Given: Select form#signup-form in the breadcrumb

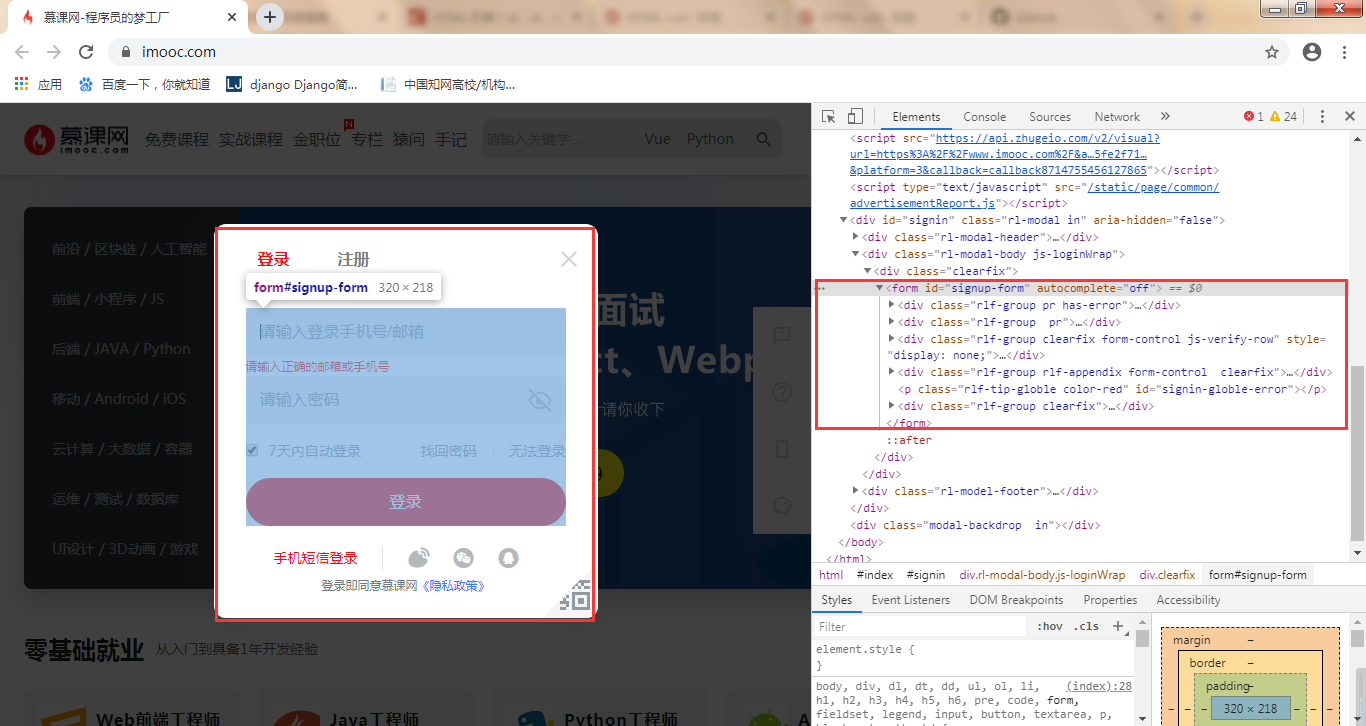Looking at the screenshot, I should tap(1258, 575).
